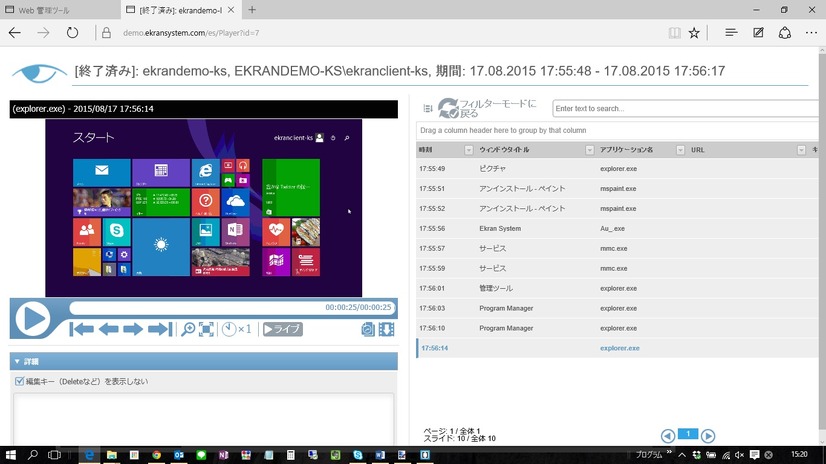The image size is (826, 464).
Task: Collapse the 詳細 details panel
Action: [17, 361]
